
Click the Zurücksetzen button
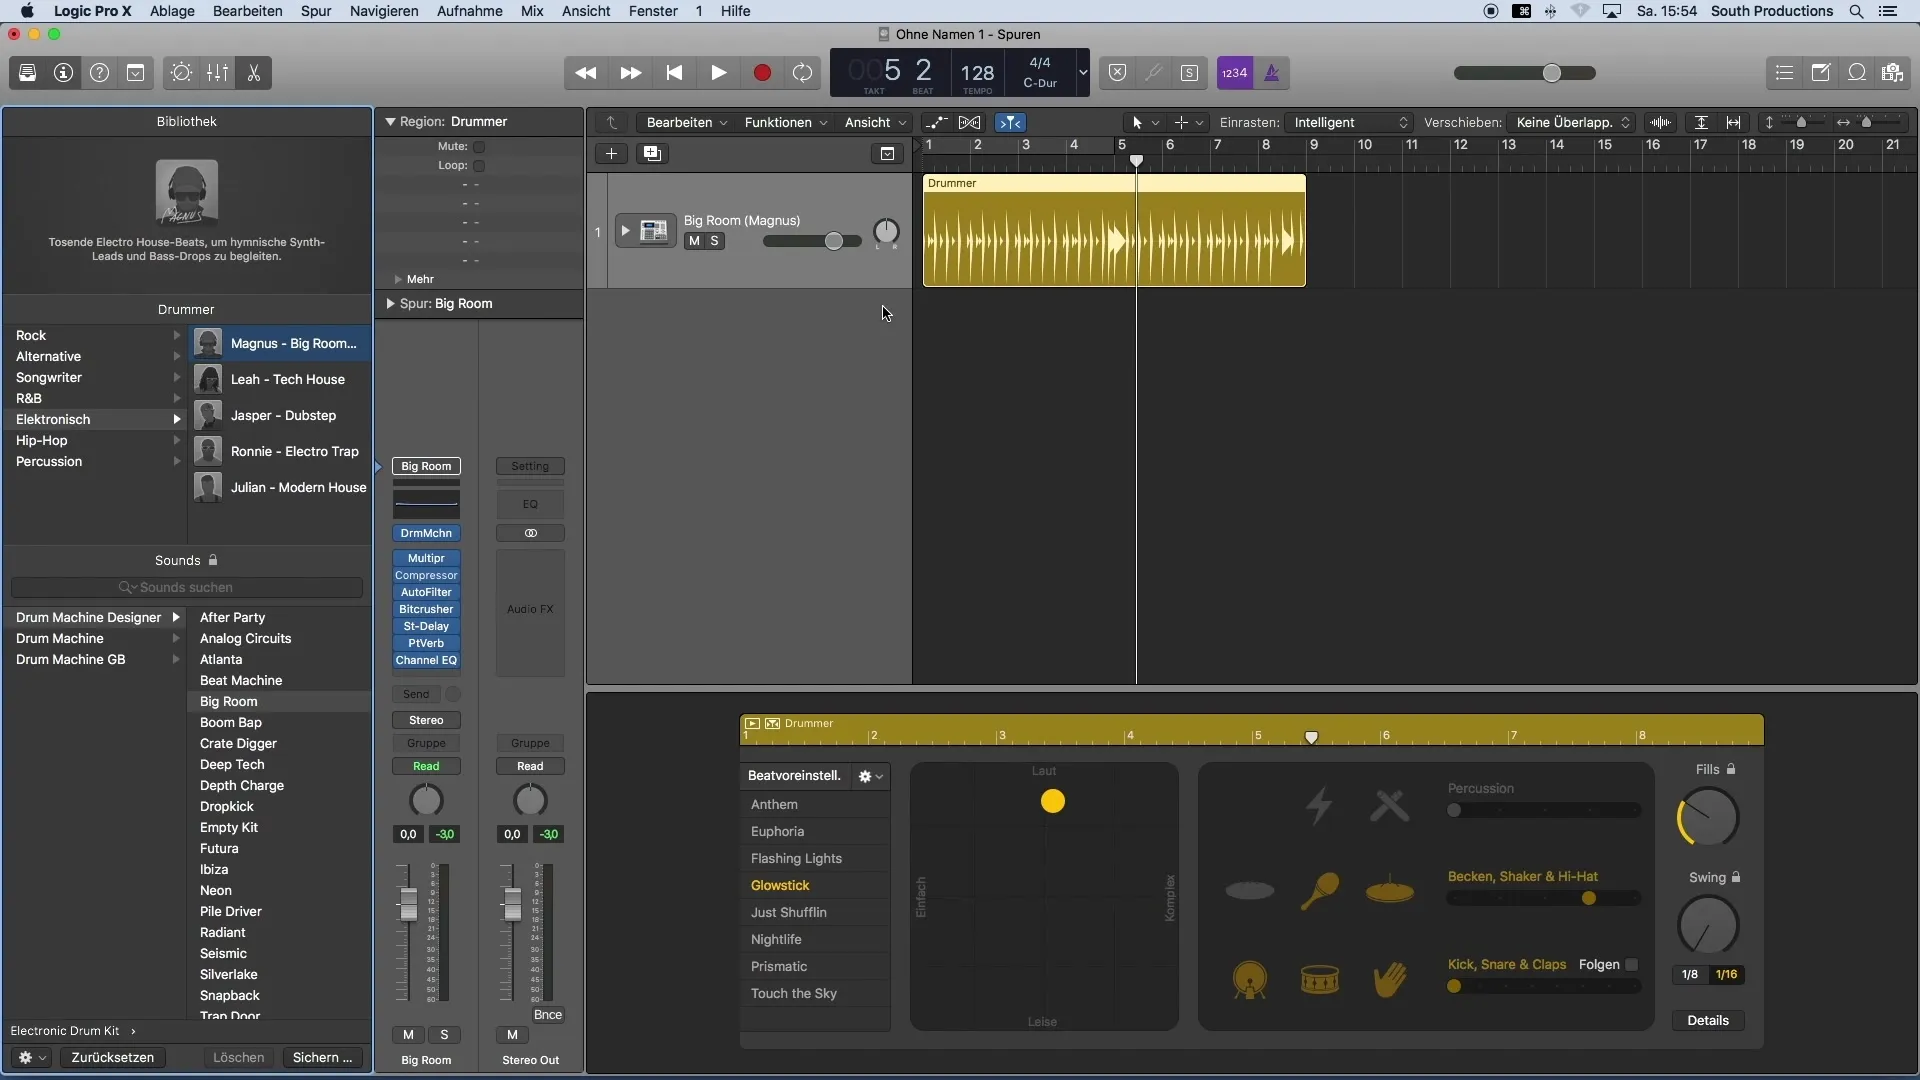coord(113,1056)
